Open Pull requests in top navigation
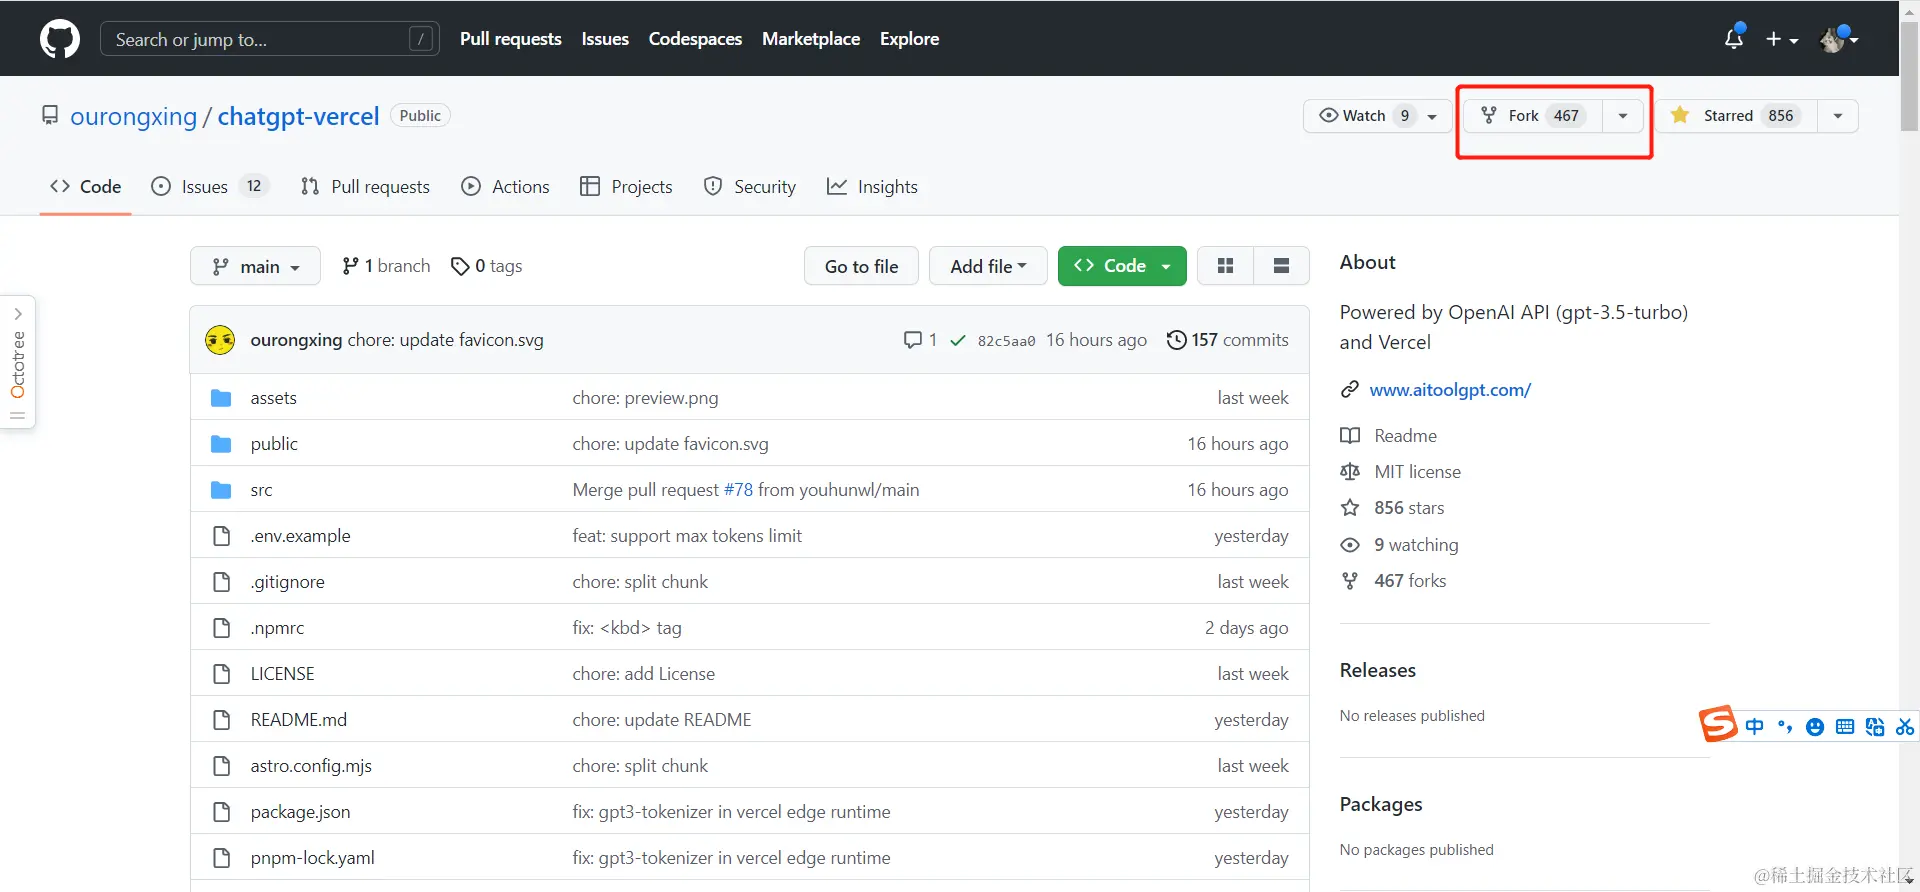The height and width of the screenshot is (892, 1920). click(510, 39)
